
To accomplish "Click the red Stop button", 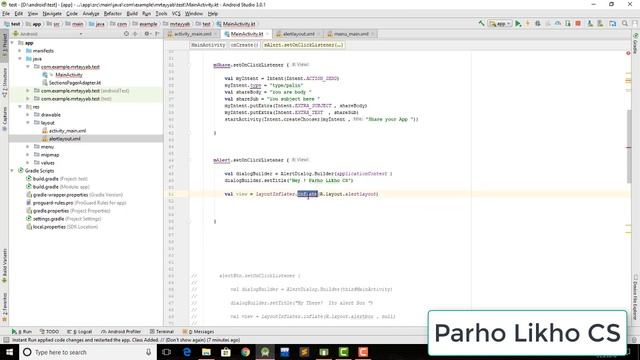I will 578,24.
